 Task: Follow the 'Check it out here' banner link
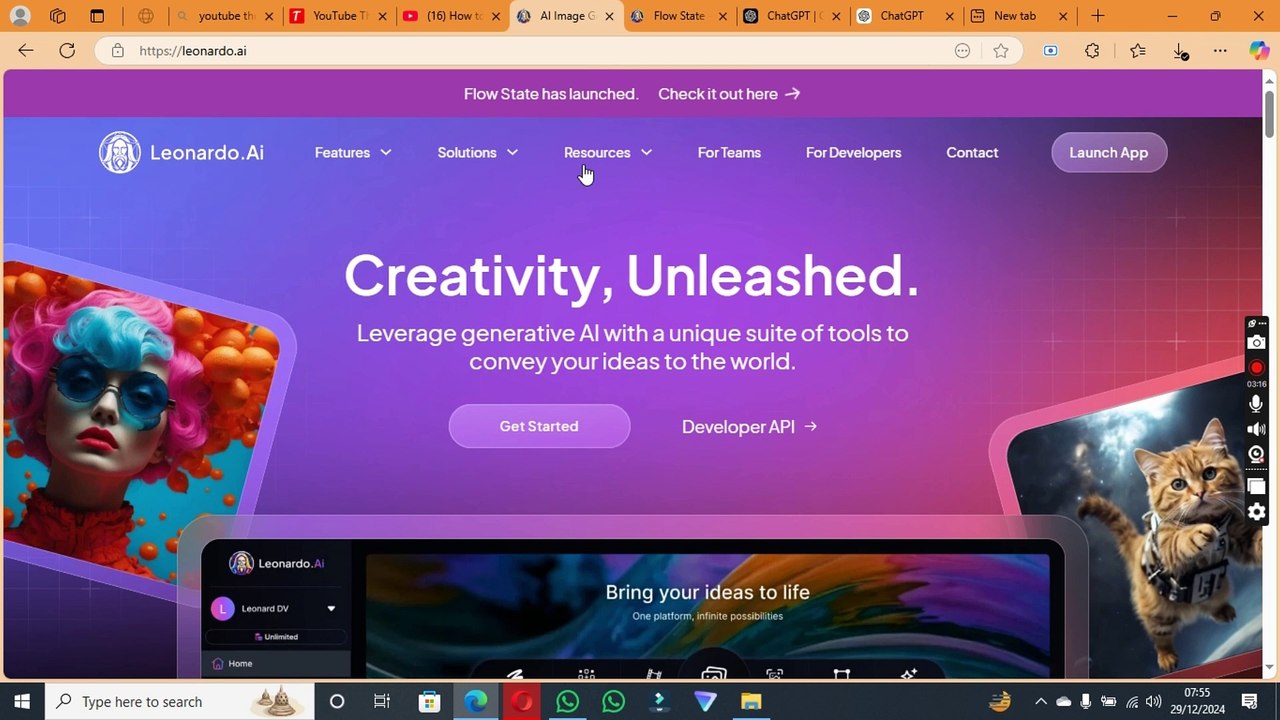[x=729, y=94]
